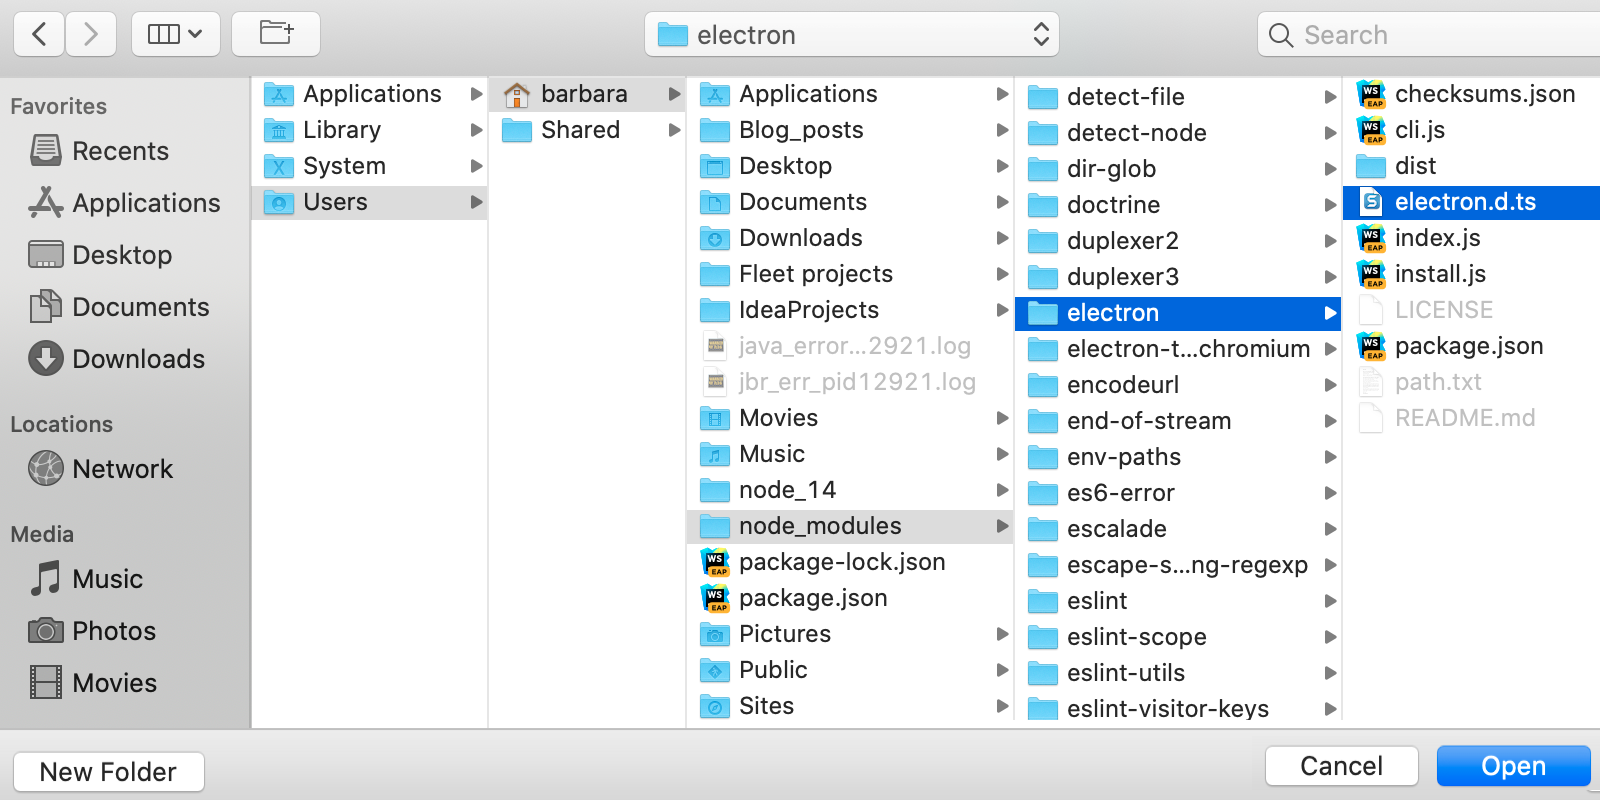This screenshot has width=1600, height=800.
Task: Click the electron.d.ts file icon
Action: (x=1372, y=202)
